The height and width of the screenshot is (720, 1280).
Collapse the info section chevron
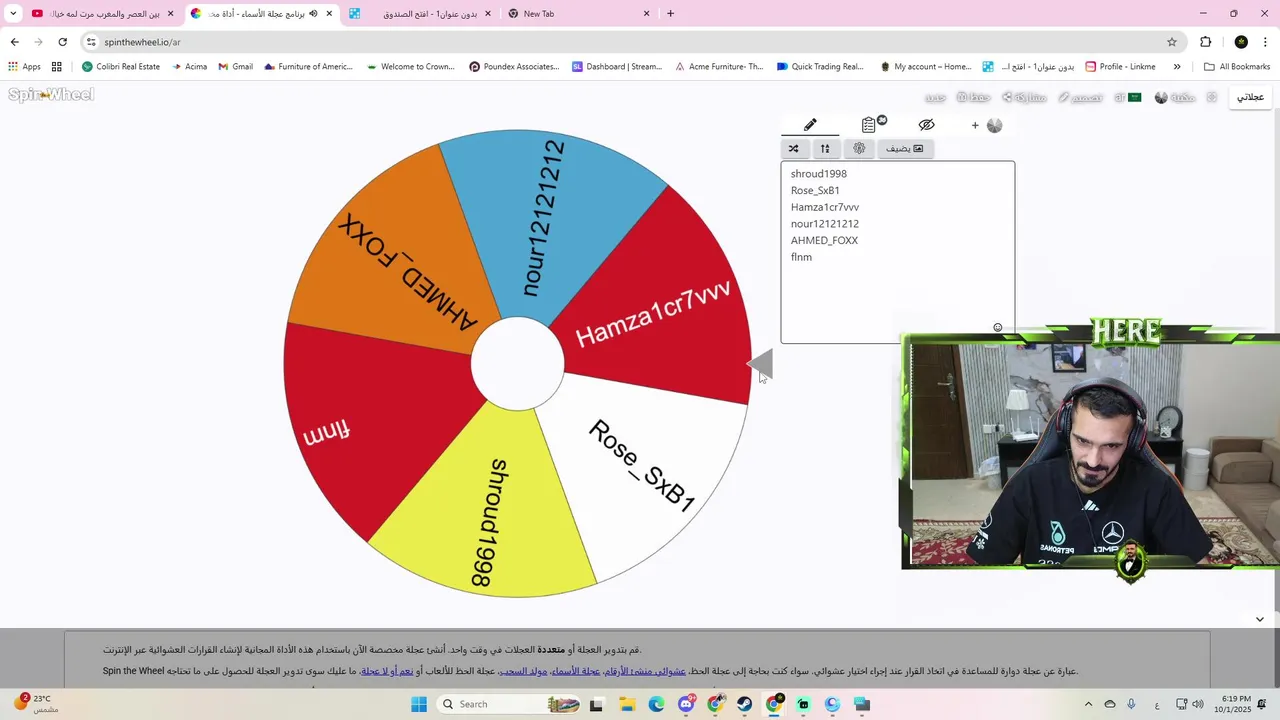pyautogui.click(x=1259, y=619)
